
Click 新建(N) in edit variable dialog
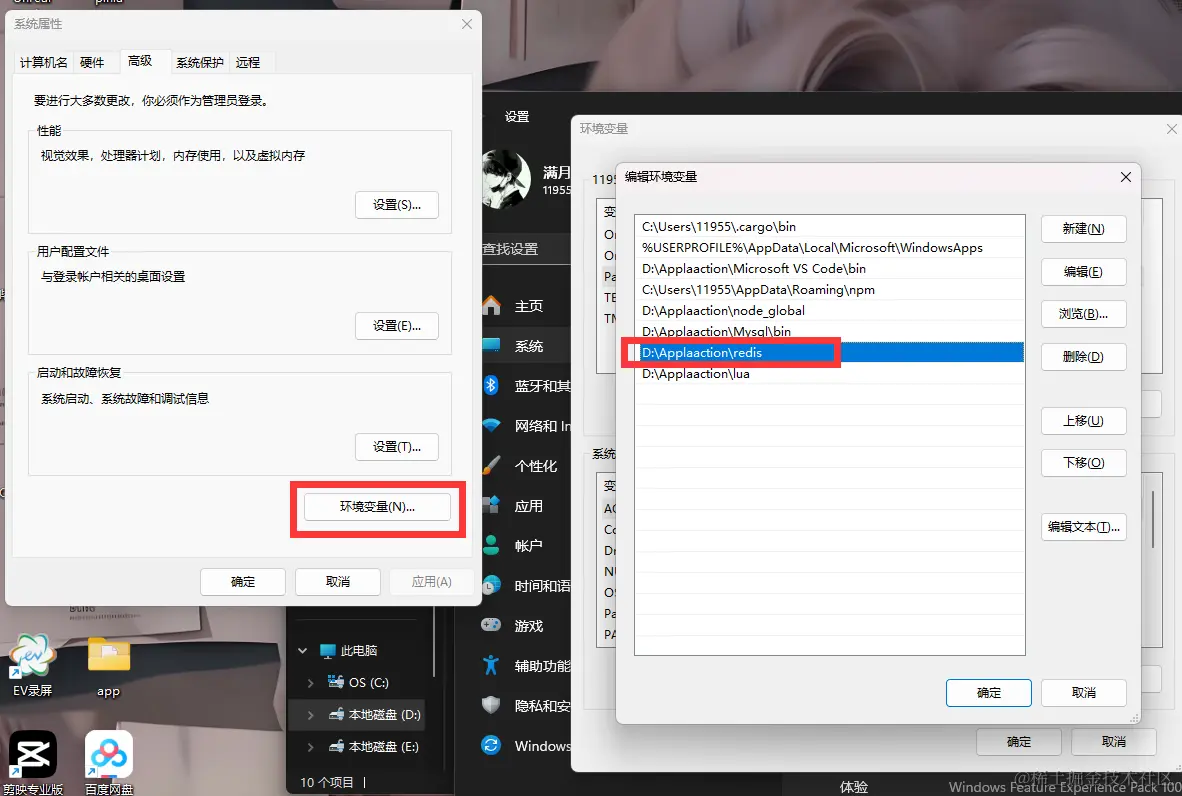1083,228
